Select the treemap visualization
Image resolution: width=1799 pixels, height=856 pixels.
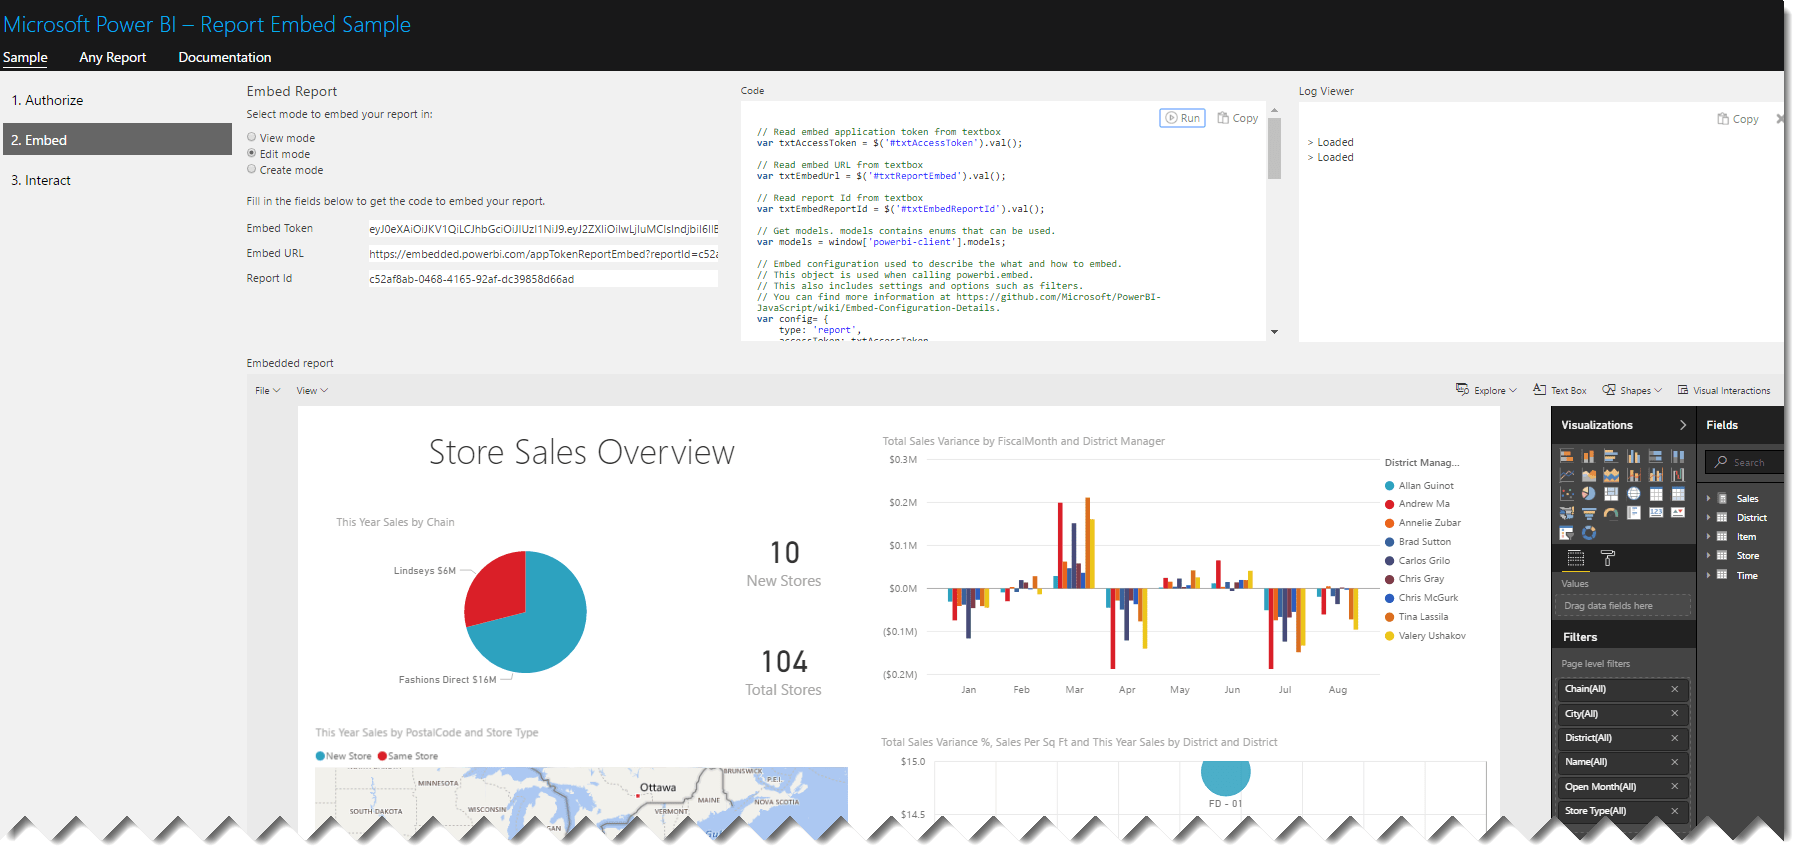[x=1611, y=493]
